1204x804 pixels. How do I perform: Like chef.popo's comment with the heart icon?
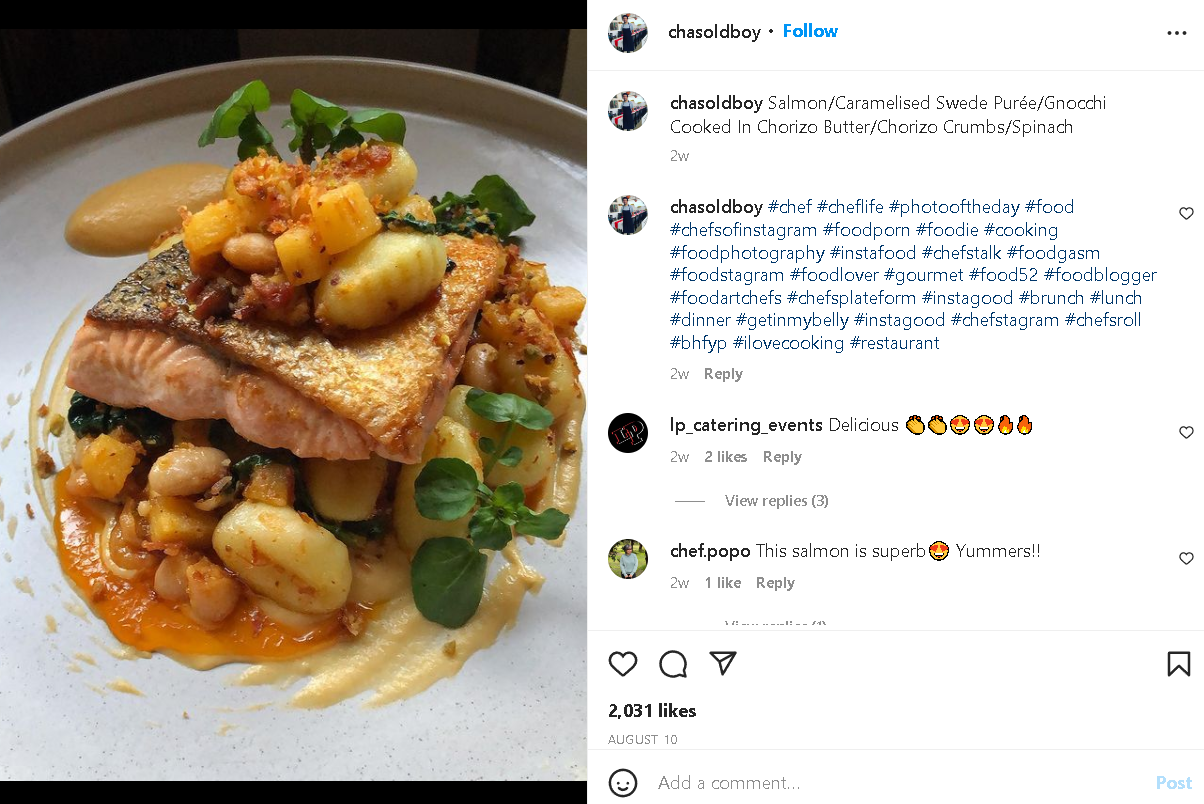(x=1186, y=559)
